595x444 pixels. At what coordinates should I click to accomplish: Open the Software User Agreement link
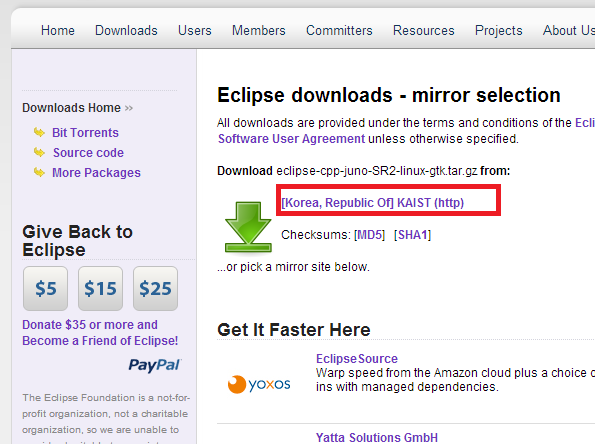pyautogui.click(x=291, y=139)
